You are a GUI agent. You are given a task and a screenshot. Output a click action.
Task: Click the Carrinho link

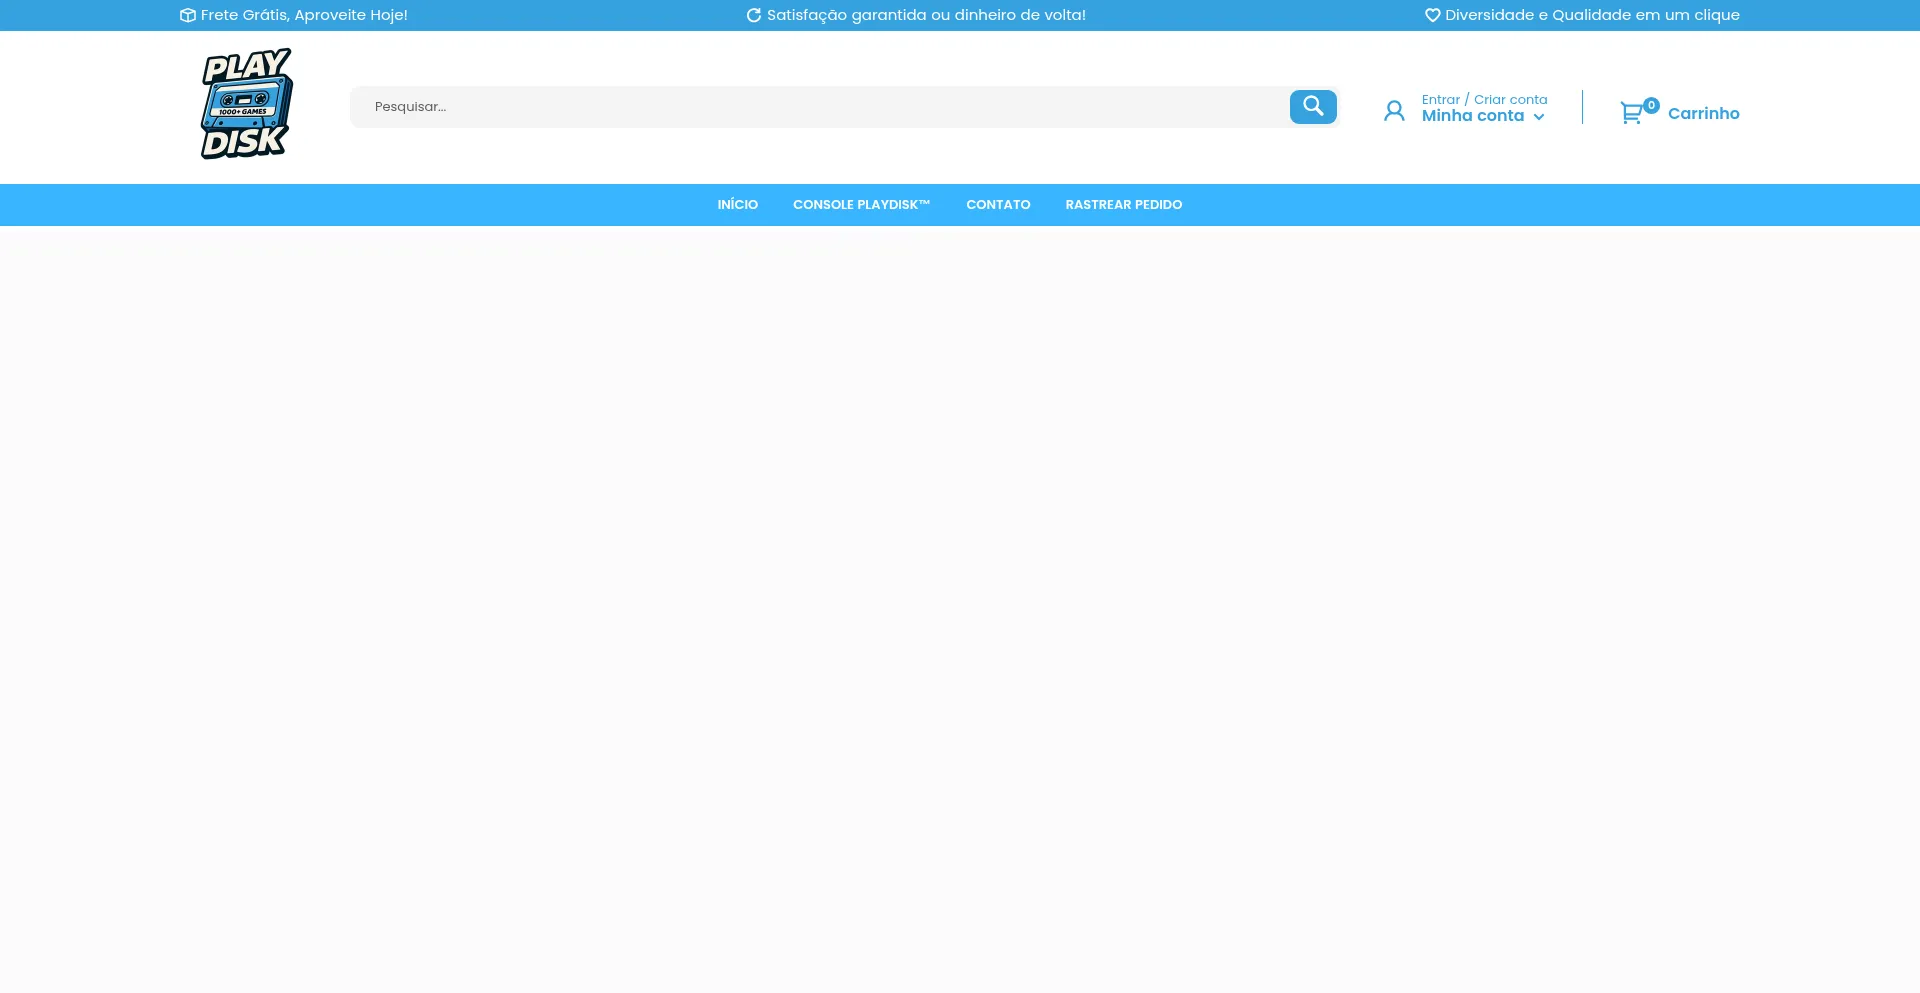click(1704, 114)
